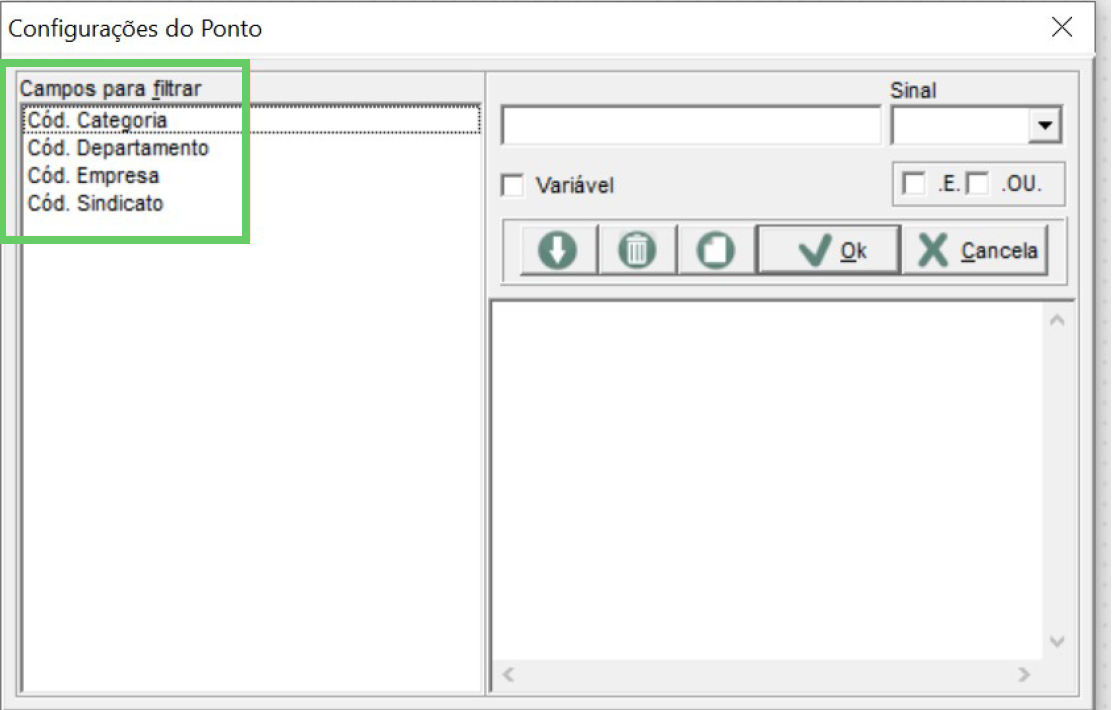Image resolution: width=1112 pixels, height=710 pixels.
Task: Click the trash can delete icon
Action: pos(637,250)
